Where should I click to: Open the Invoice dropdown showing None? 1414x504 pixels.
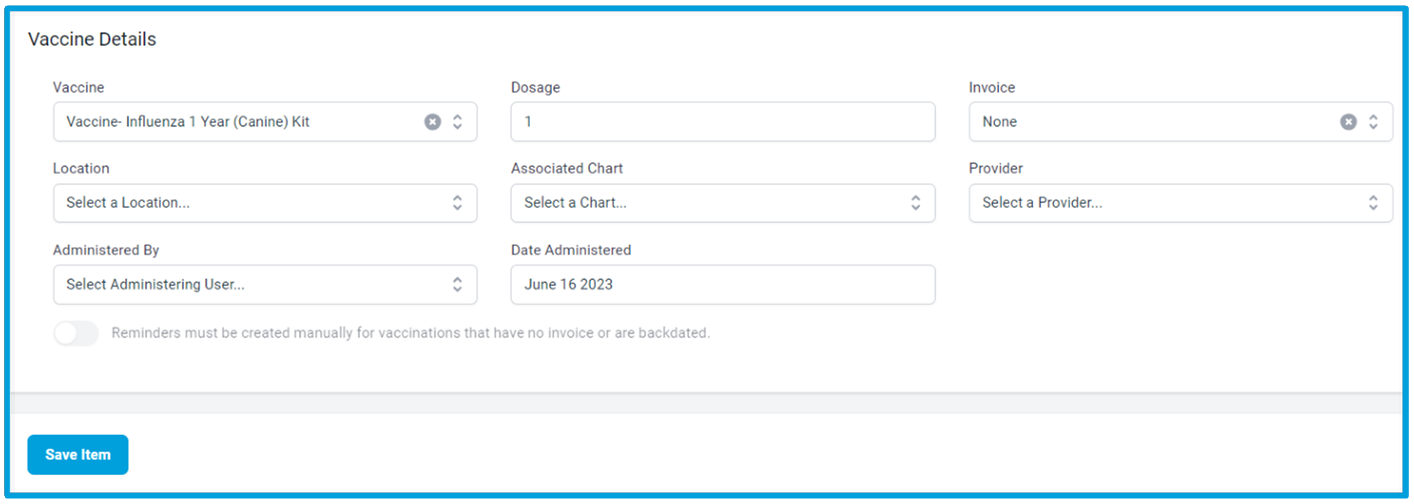(x=1181, y=122)
